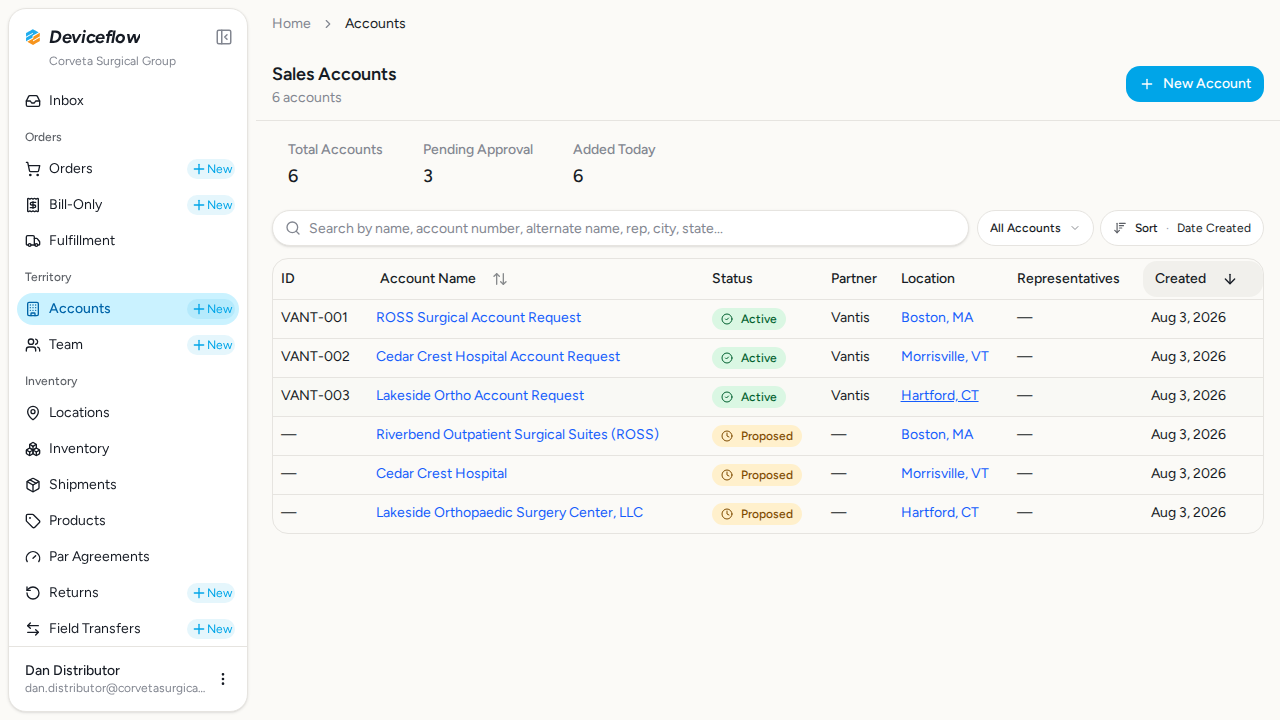The width and height of the screenshot is (1280, 720).
Task: Click Boston, MA for VANT-001
Action: click(937, 318)
